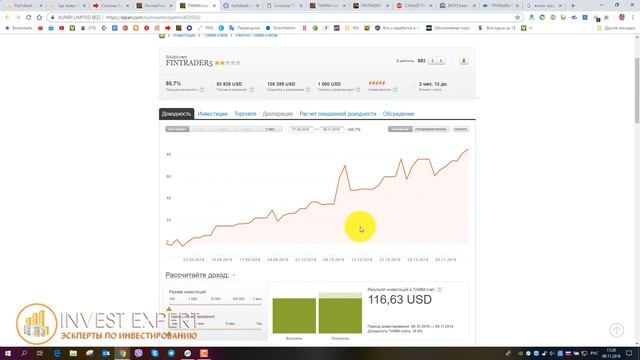Viewport: 640px width, 360px height.
Task: Click the chart start date field
Action: pos(301,129)
